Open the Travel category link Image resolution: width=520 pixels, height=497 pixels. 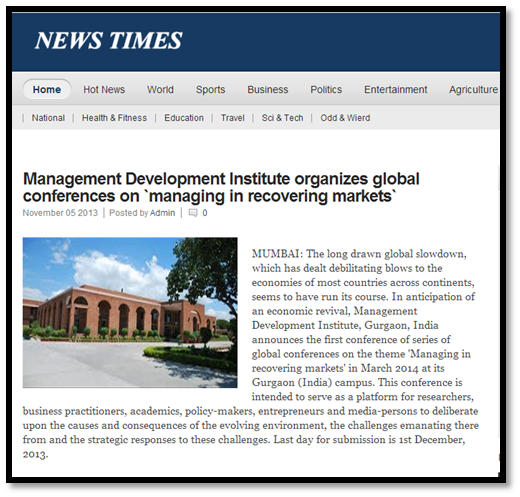[233, 118]
